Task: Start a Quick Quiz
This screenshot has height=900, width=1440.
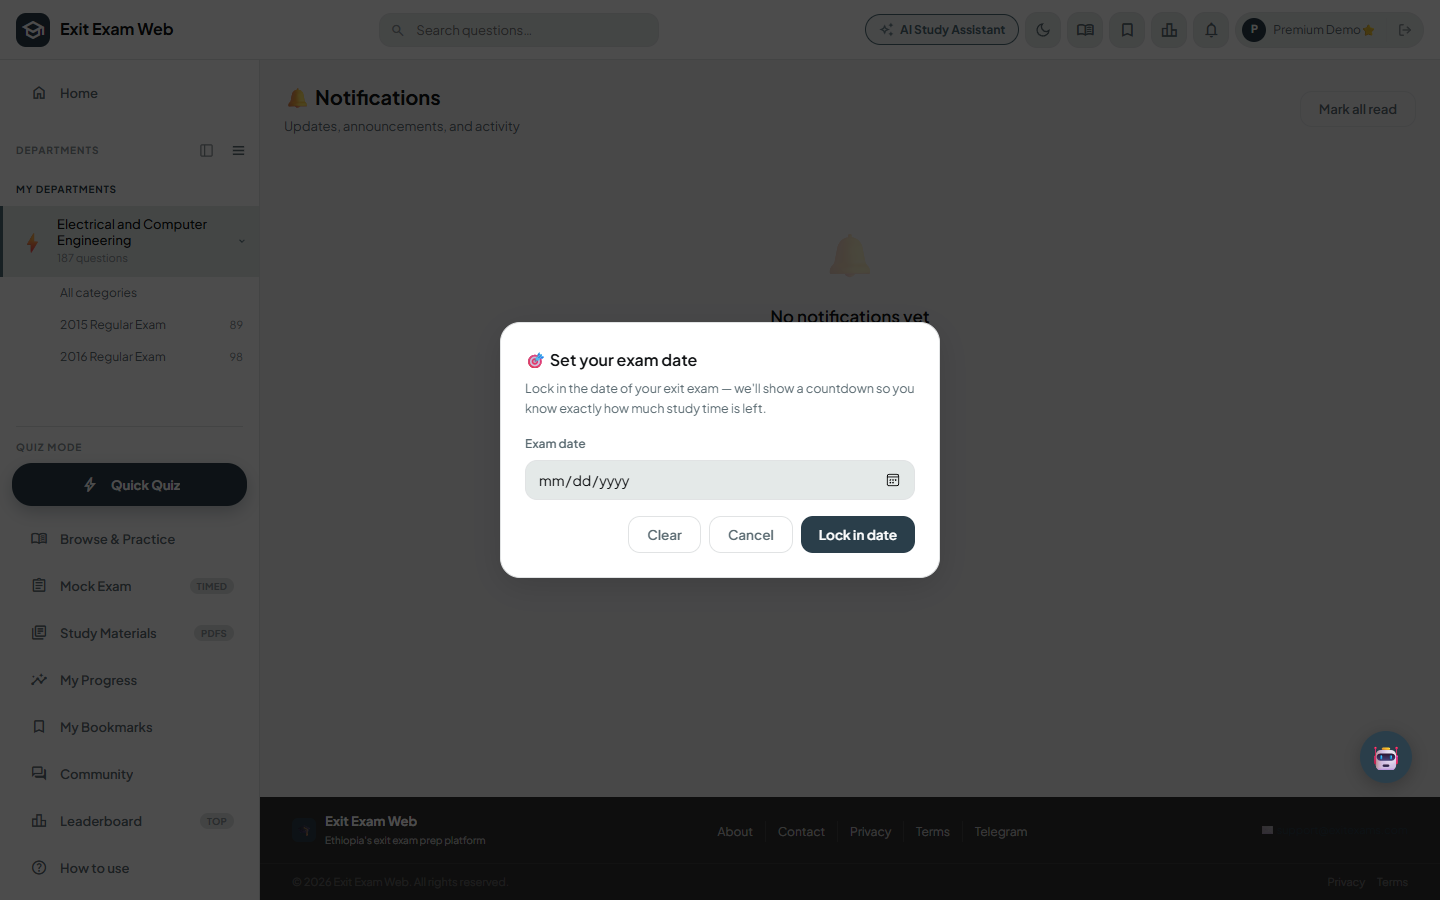Action: 129,485
